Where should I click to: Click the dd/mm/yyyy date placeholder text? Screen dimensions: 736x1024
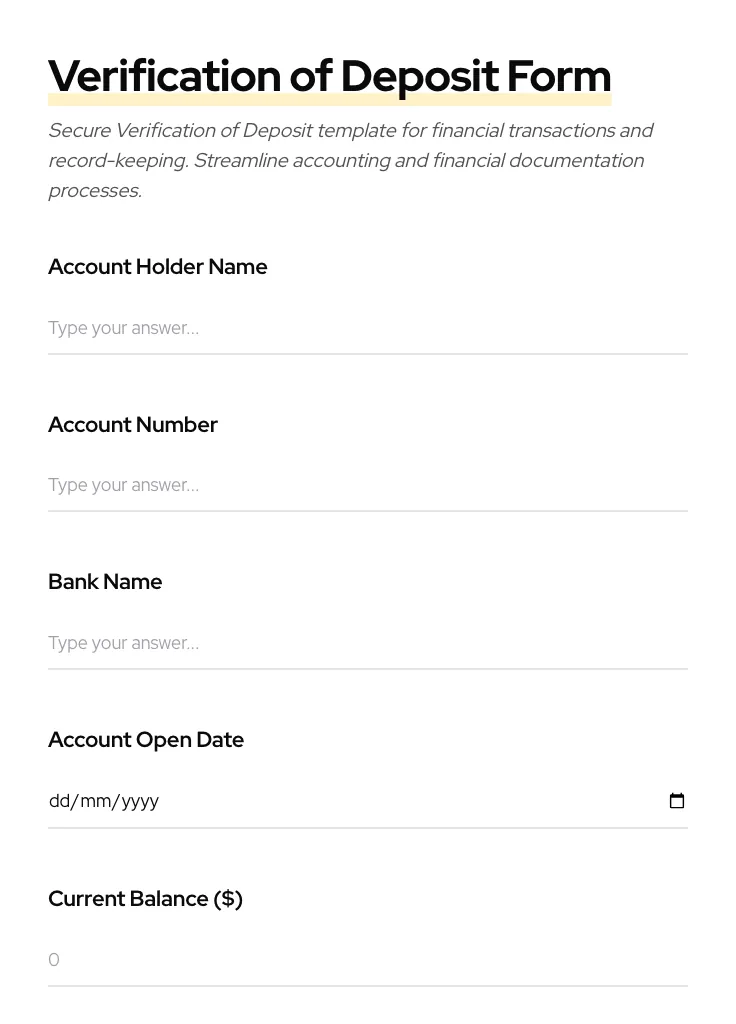point(104,800)
